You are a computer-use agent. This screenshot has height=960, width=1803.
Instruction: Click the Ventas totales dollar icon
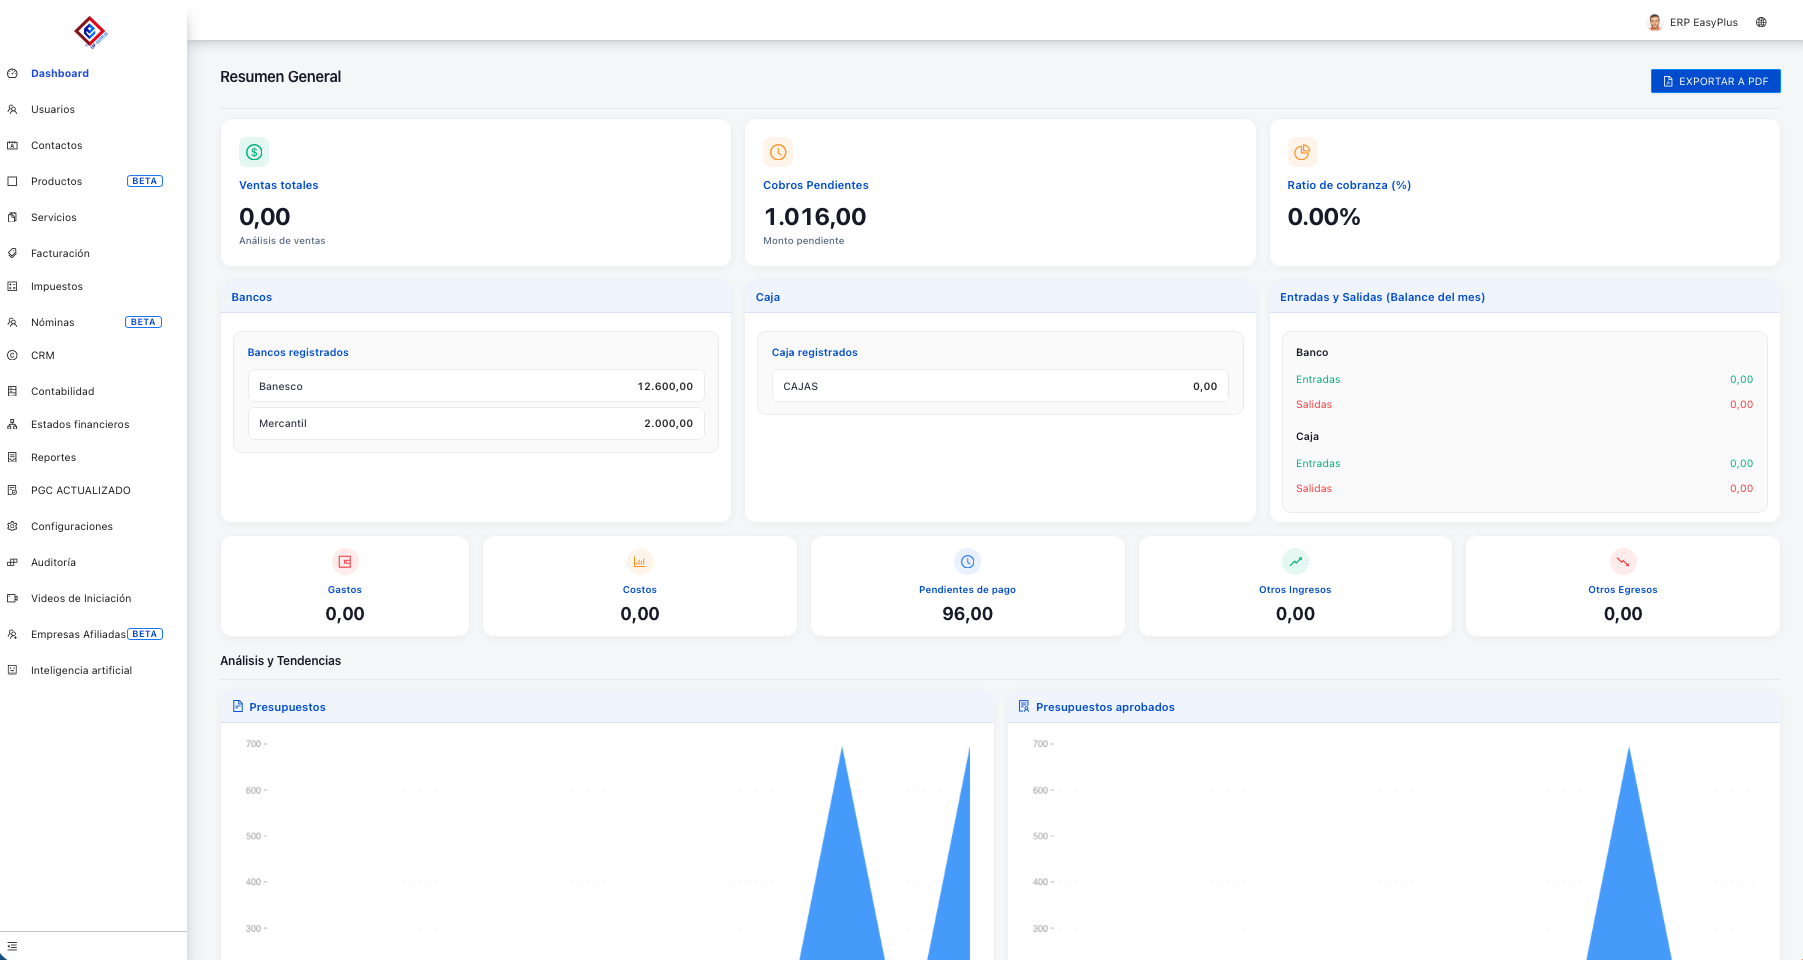point(254,152)
